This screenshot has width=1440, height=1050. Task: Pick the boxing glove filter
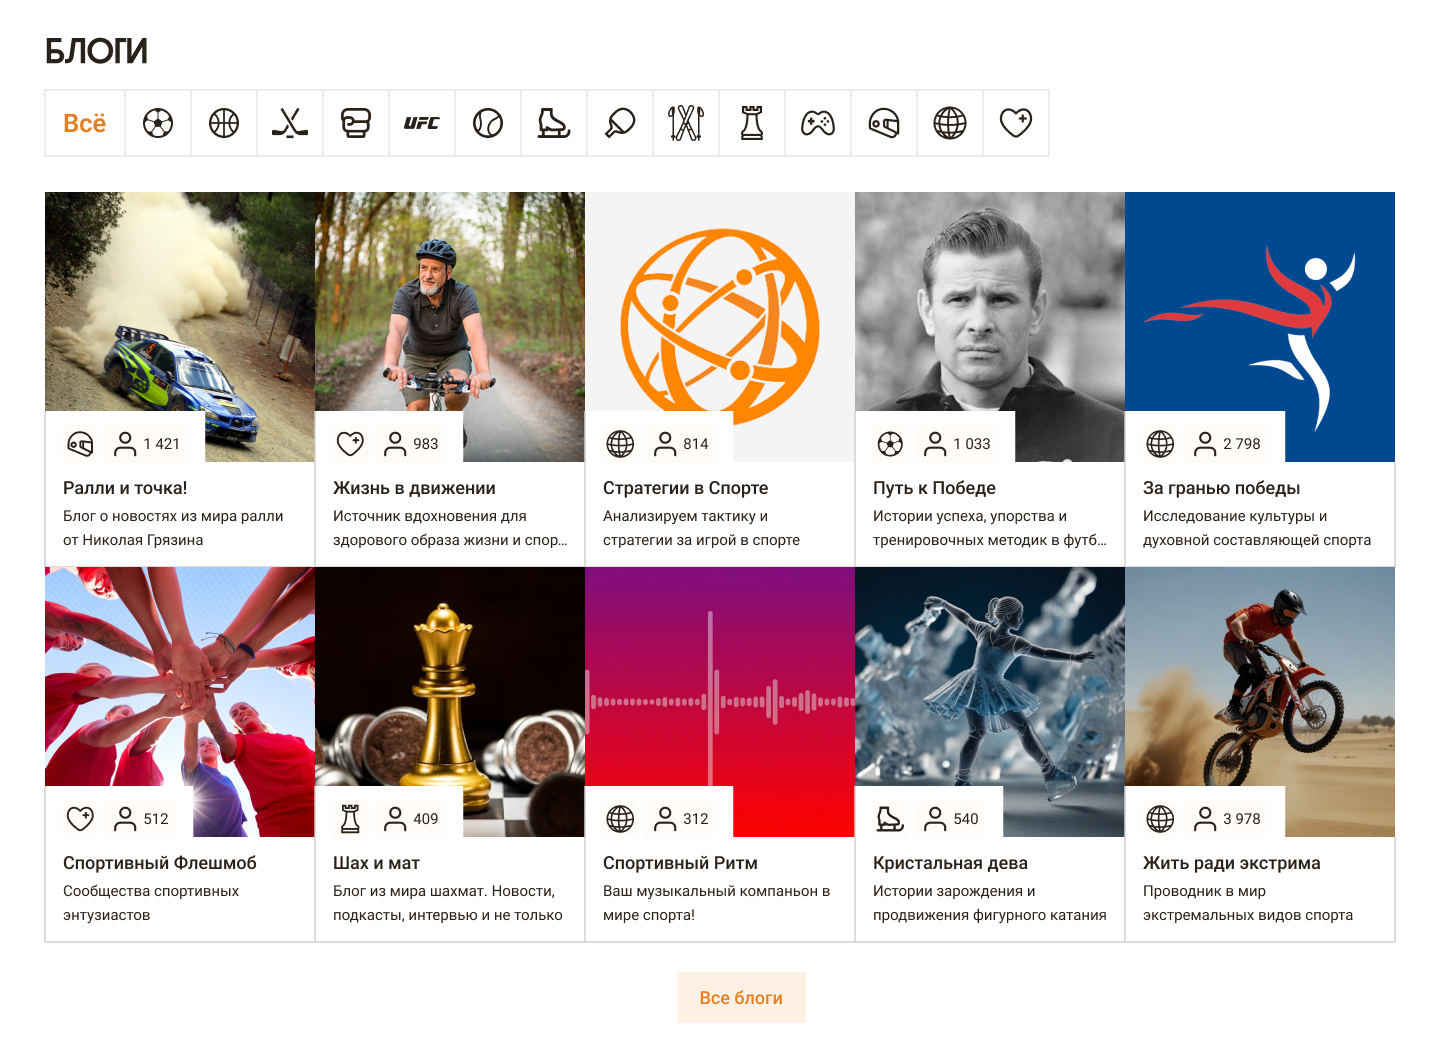(356, 123)
